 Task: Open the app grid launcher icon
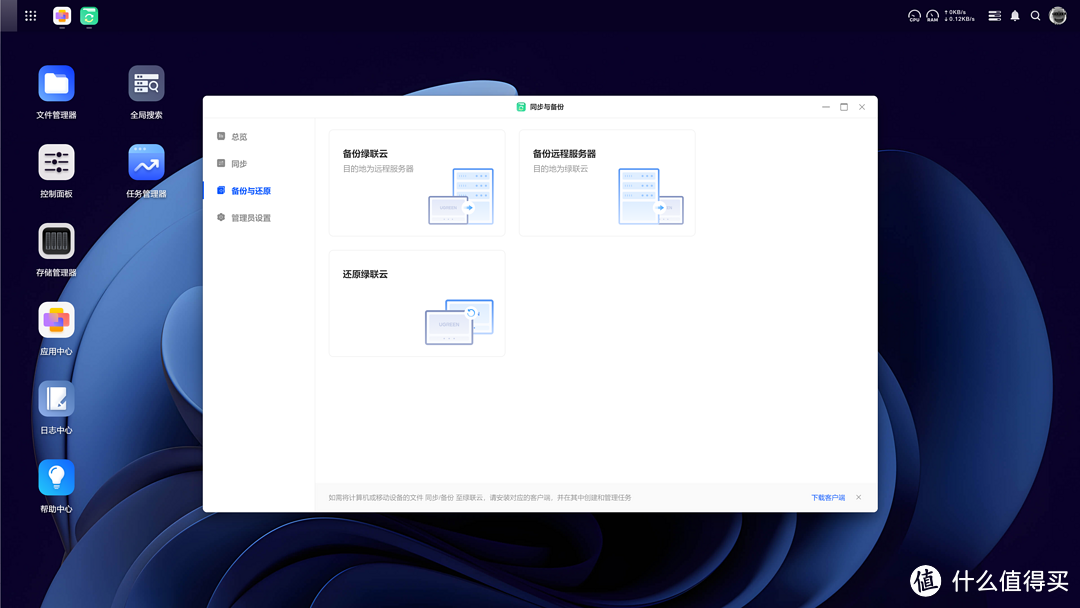(31, 16)
